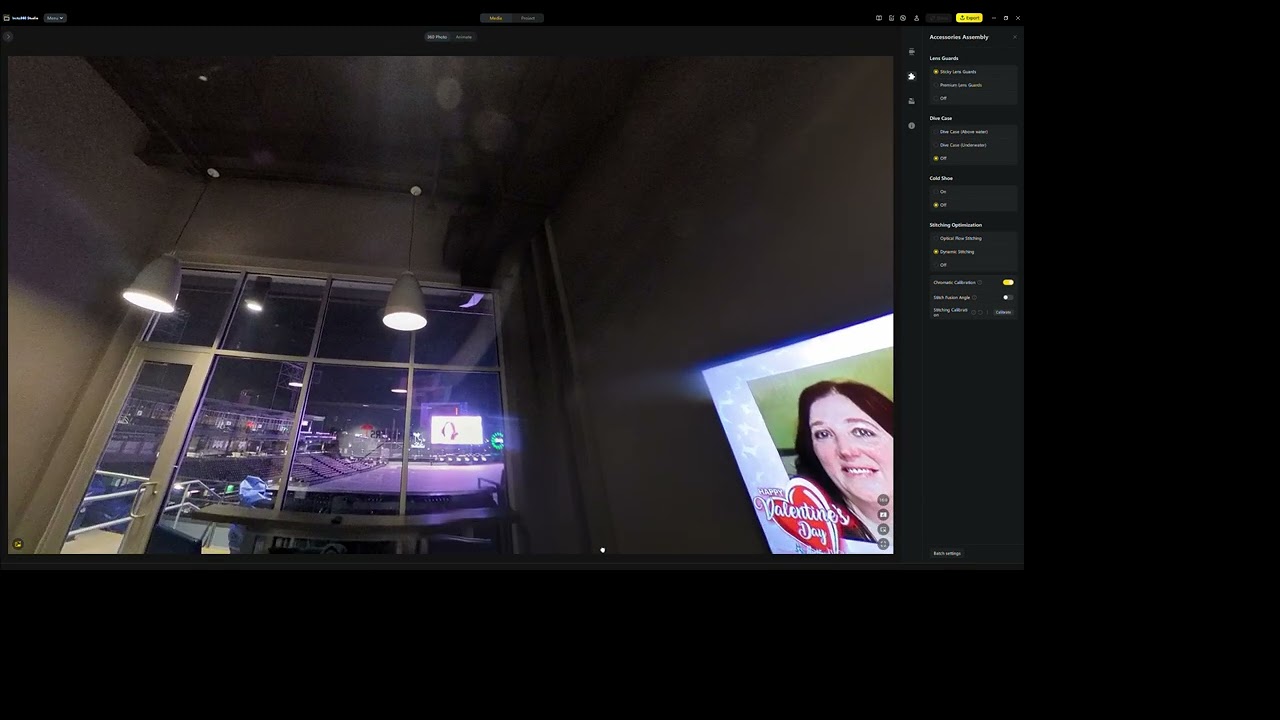Set Cold Shoe to Off
Image resolution: width=1280 pixels, height=720 pixels.
(x=940, y=205)
